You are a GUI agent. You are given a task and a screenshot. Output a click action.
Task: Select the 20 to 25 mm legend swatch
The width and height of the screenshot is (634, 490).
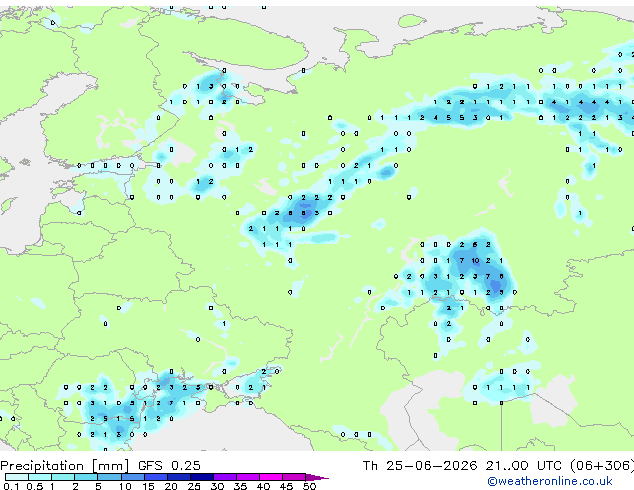click(x=179, y=477)
